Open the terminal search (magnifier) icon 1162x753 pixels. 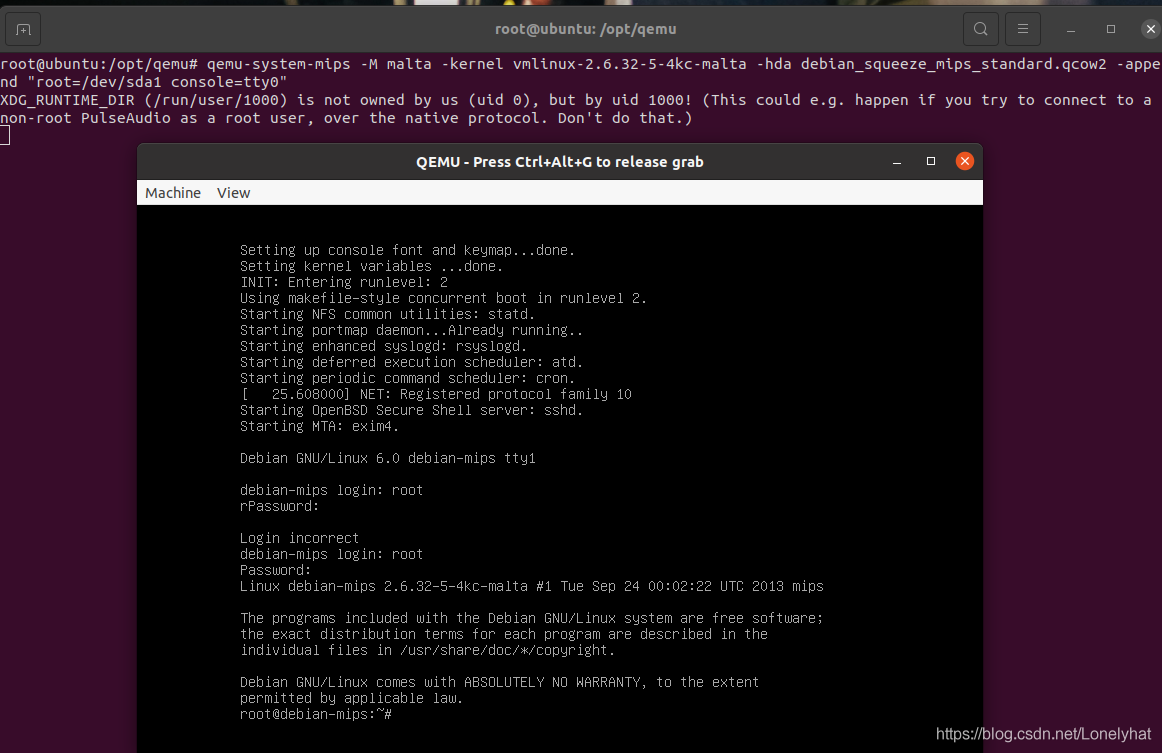click(980, 30)
